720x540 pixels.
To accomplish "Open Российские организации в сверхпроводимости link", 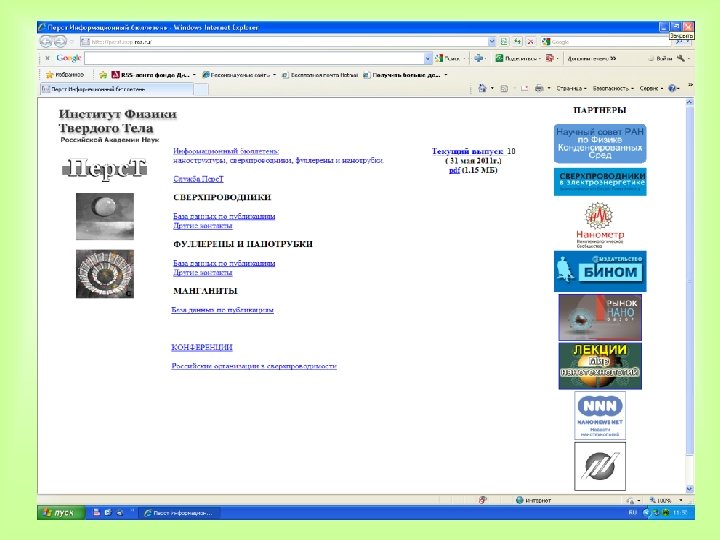I will click(x=254, y=366).
